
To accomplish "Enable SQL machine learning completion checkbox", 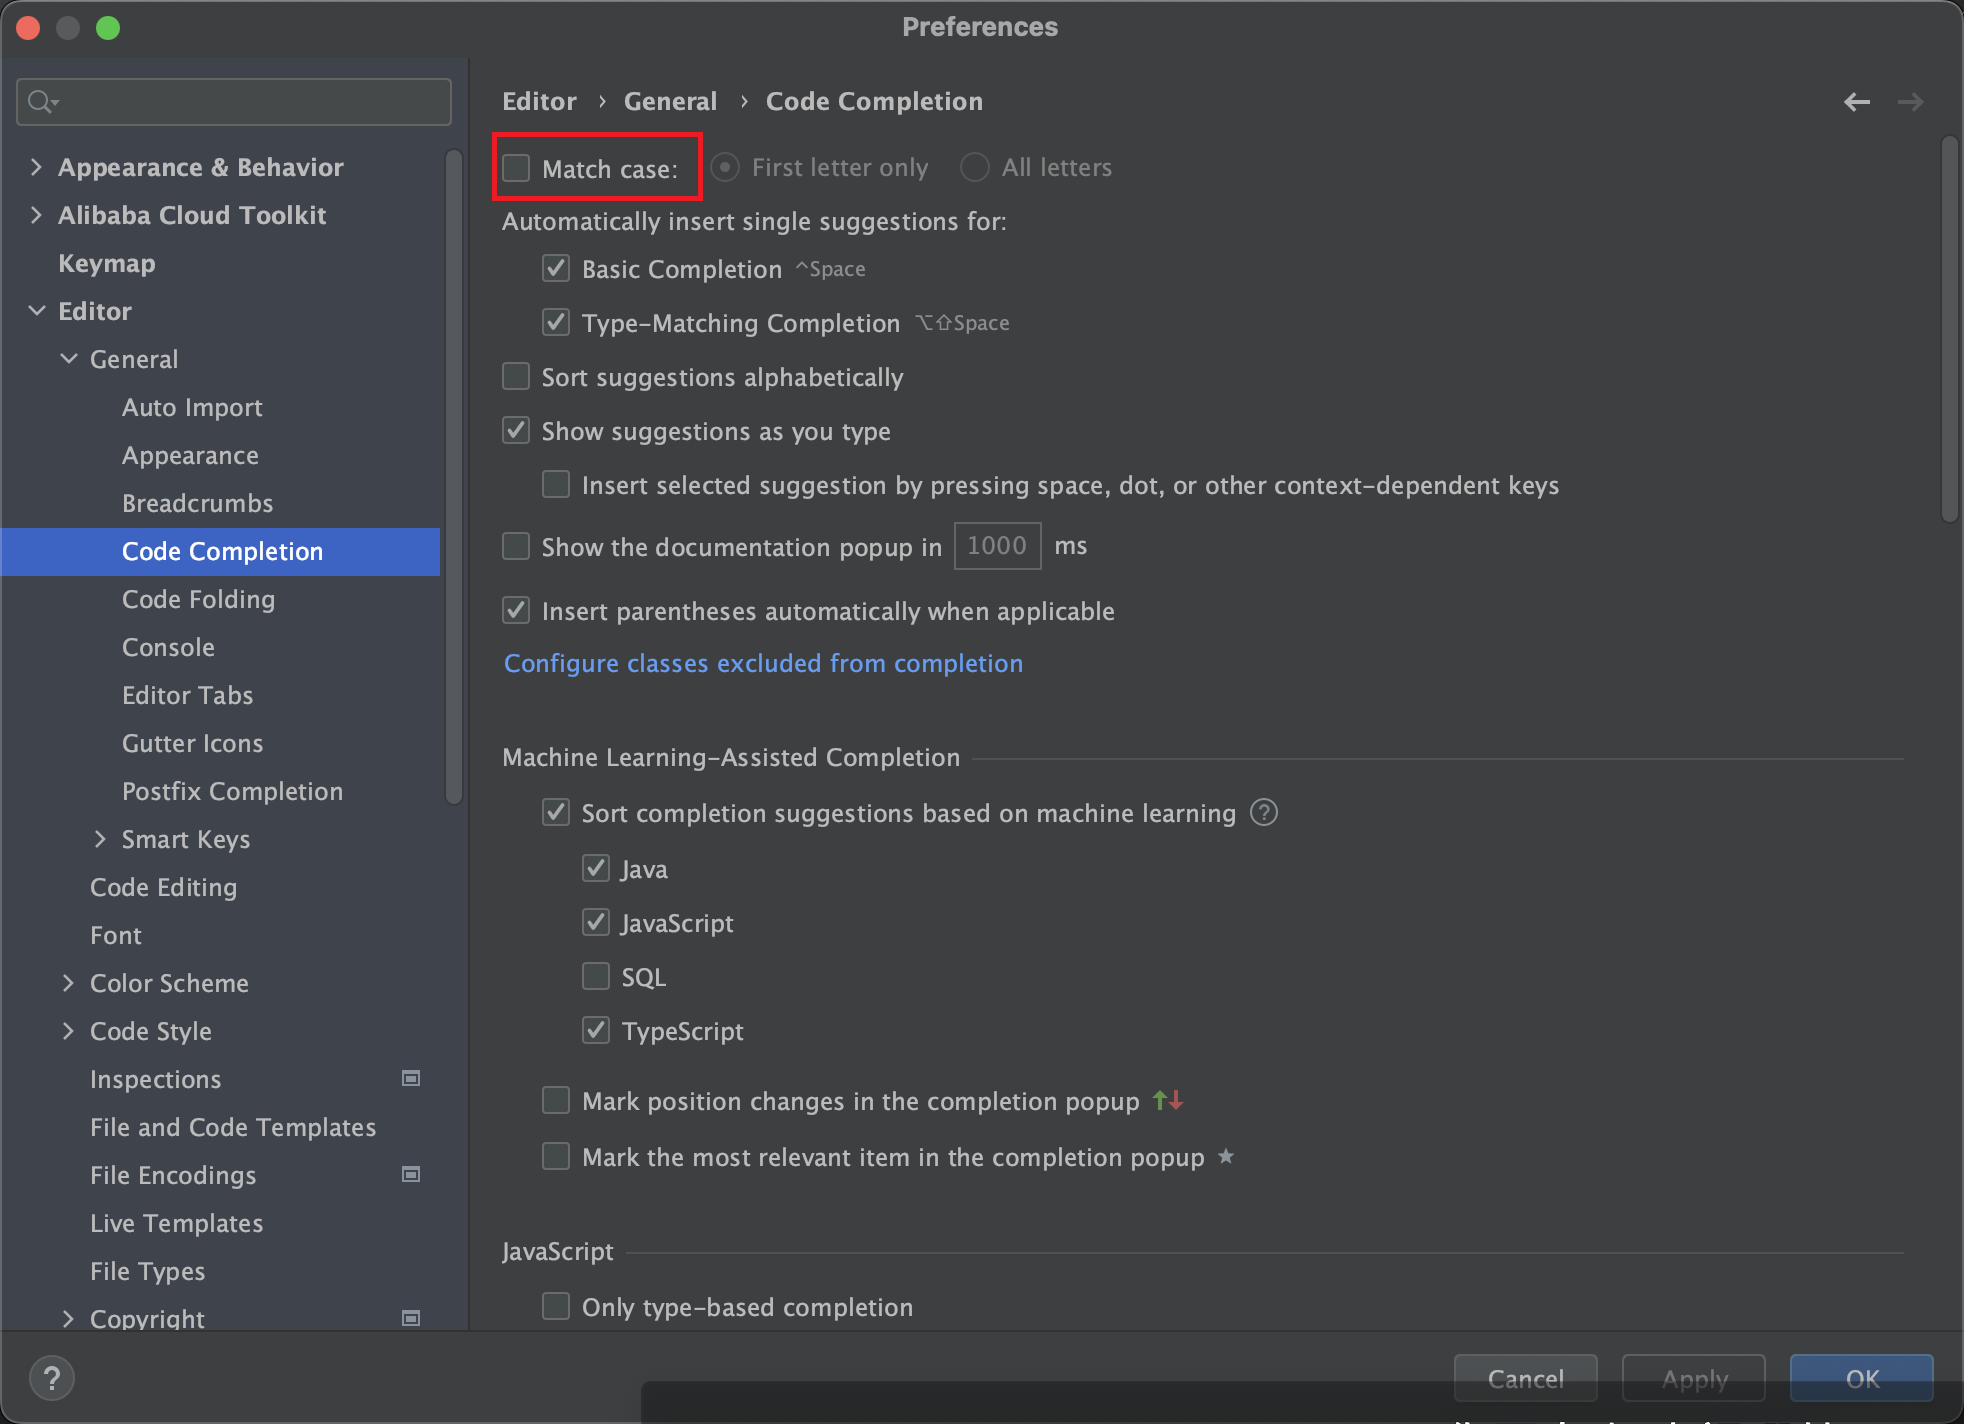I will 596,976.
